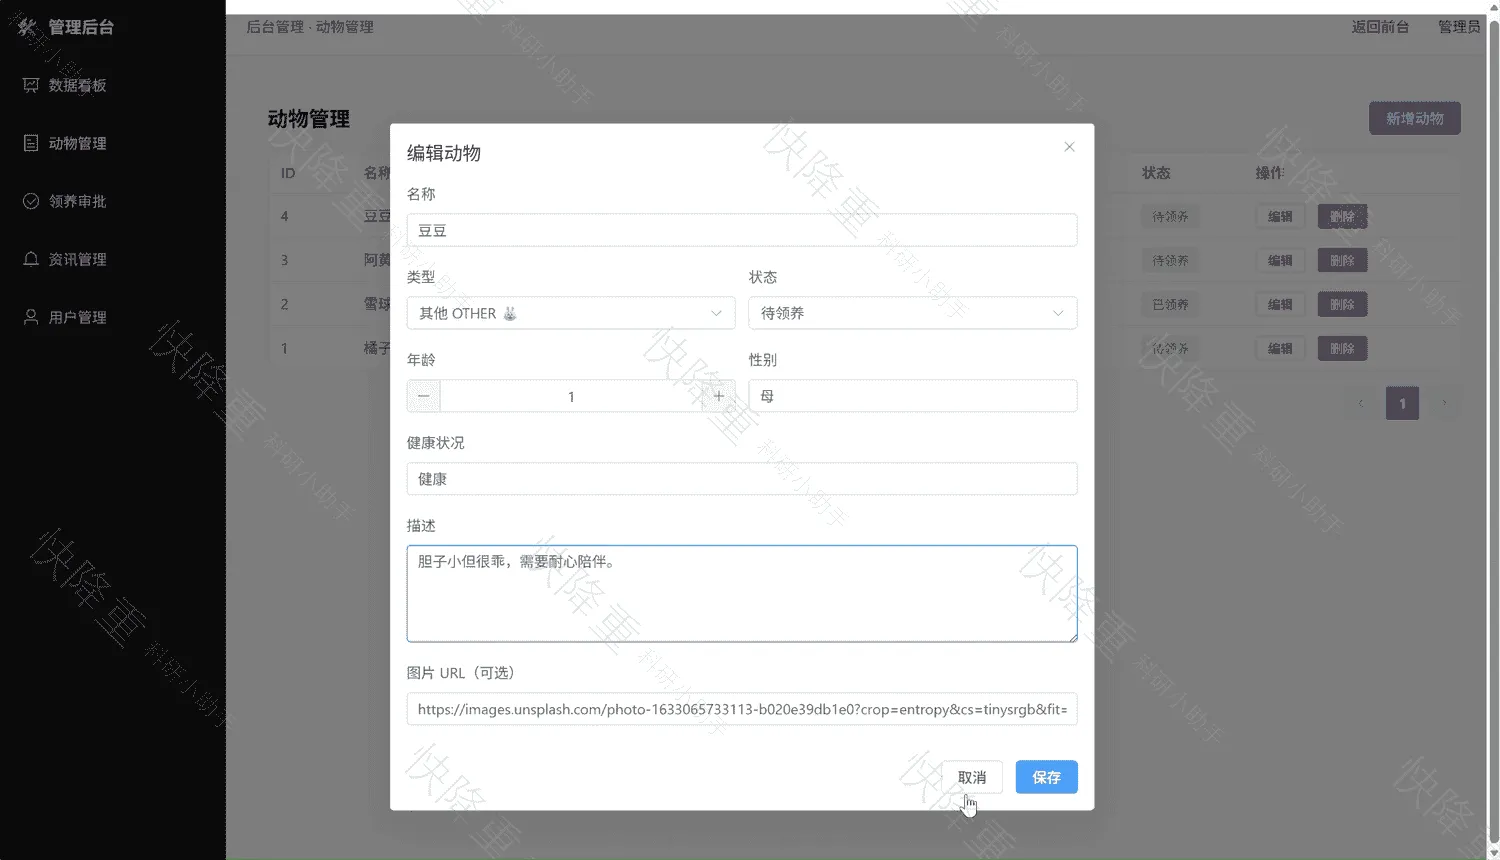Click the 资讯管理 bell icon in sidebar
Image resolution: width=1500 pixels, height=860 pixels.
(x=31, y=259)
